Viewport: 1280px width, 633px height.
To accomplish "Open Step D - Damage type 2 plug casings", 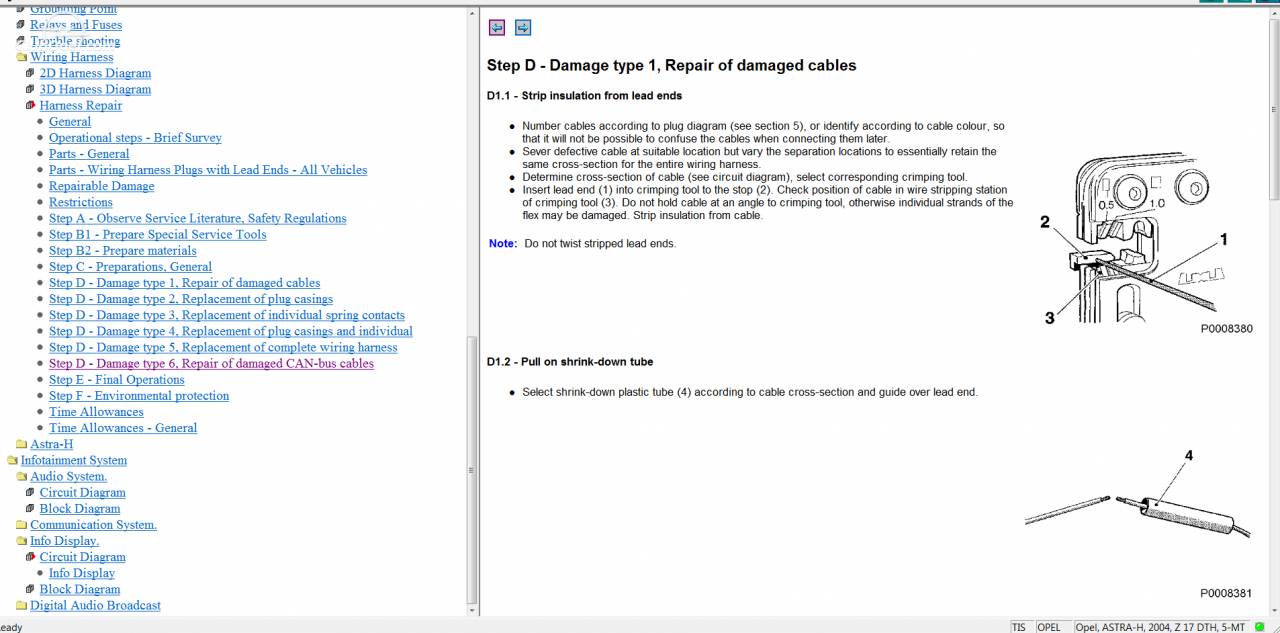I will point(191,299).
